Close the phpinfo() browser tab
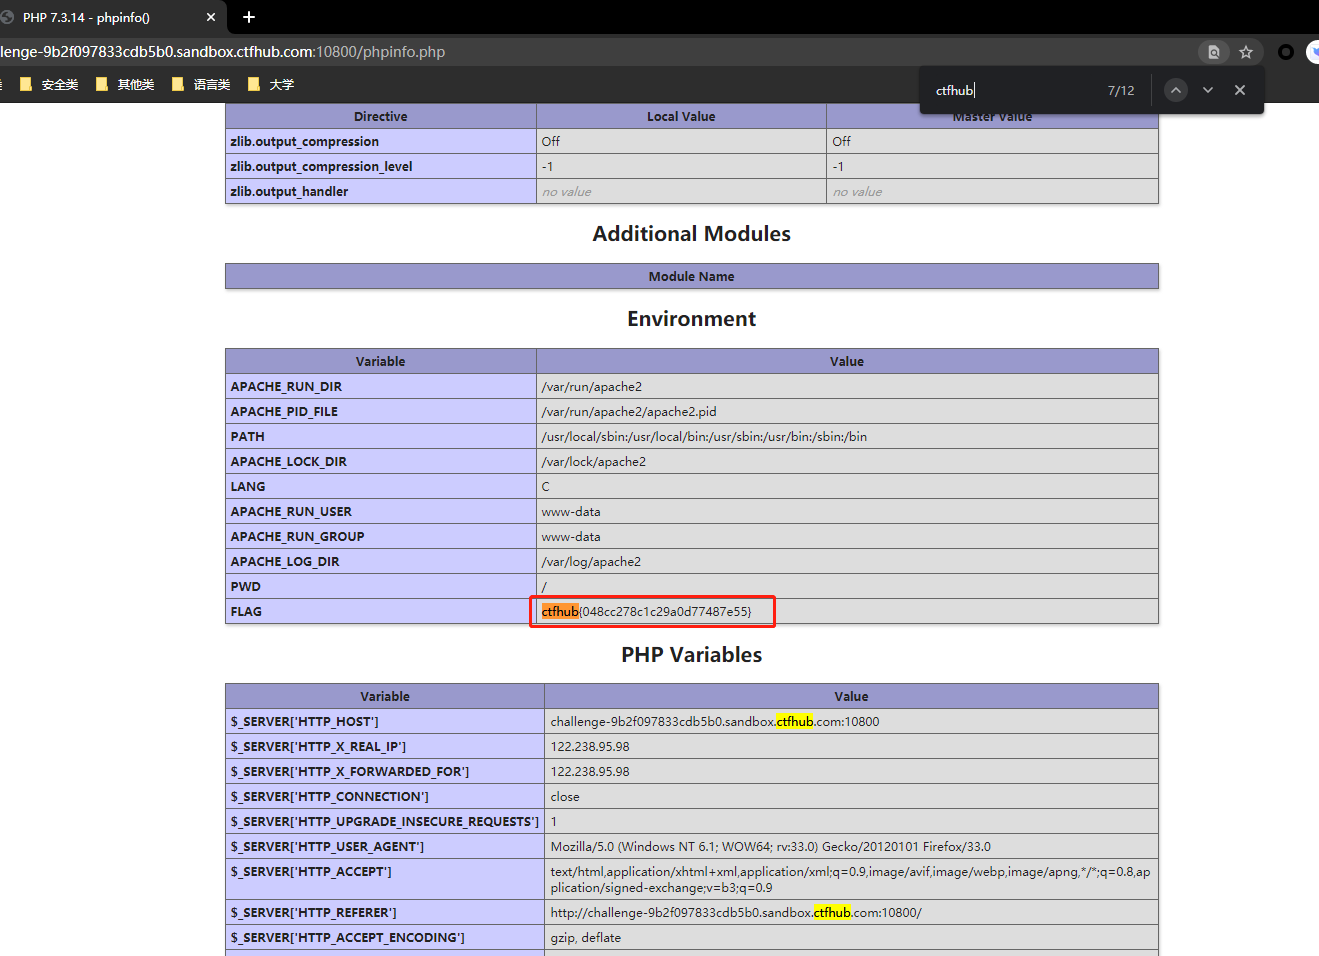This screenshot has width=1319, height=956. pyautogui.click(x=211, y=17)
